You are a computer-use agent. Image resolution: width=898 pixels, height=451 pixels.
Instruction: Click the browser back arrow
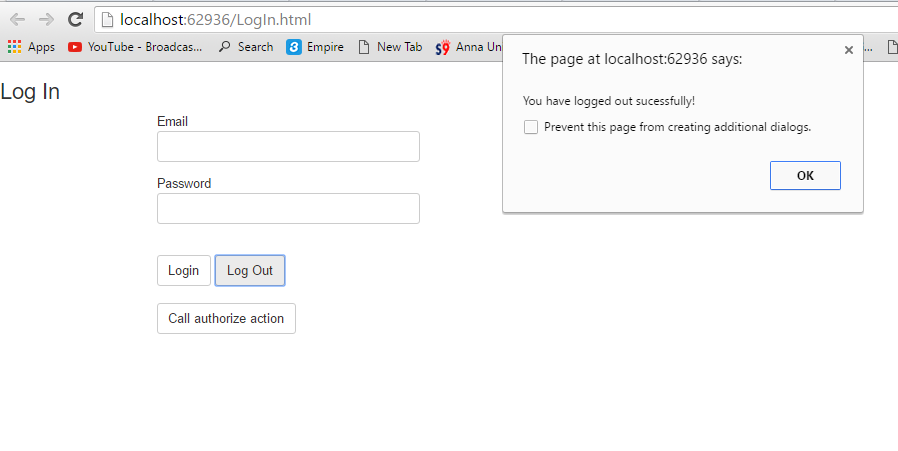point(17,19)
